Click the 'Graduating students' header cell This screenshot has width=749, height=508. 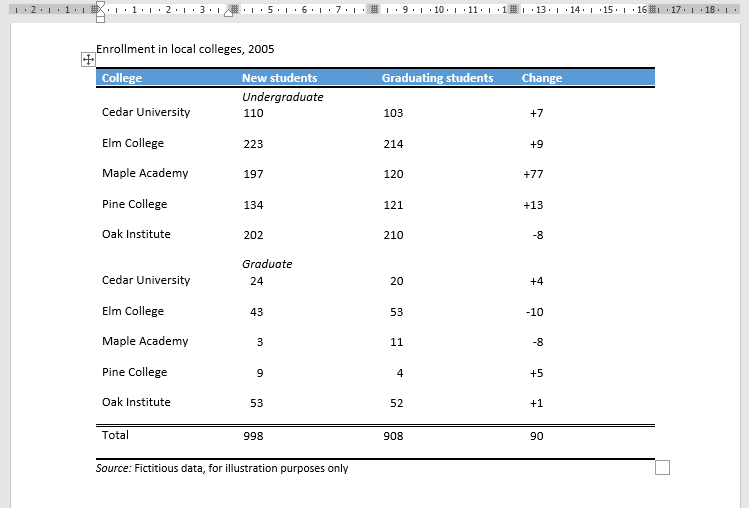[438, 78]
